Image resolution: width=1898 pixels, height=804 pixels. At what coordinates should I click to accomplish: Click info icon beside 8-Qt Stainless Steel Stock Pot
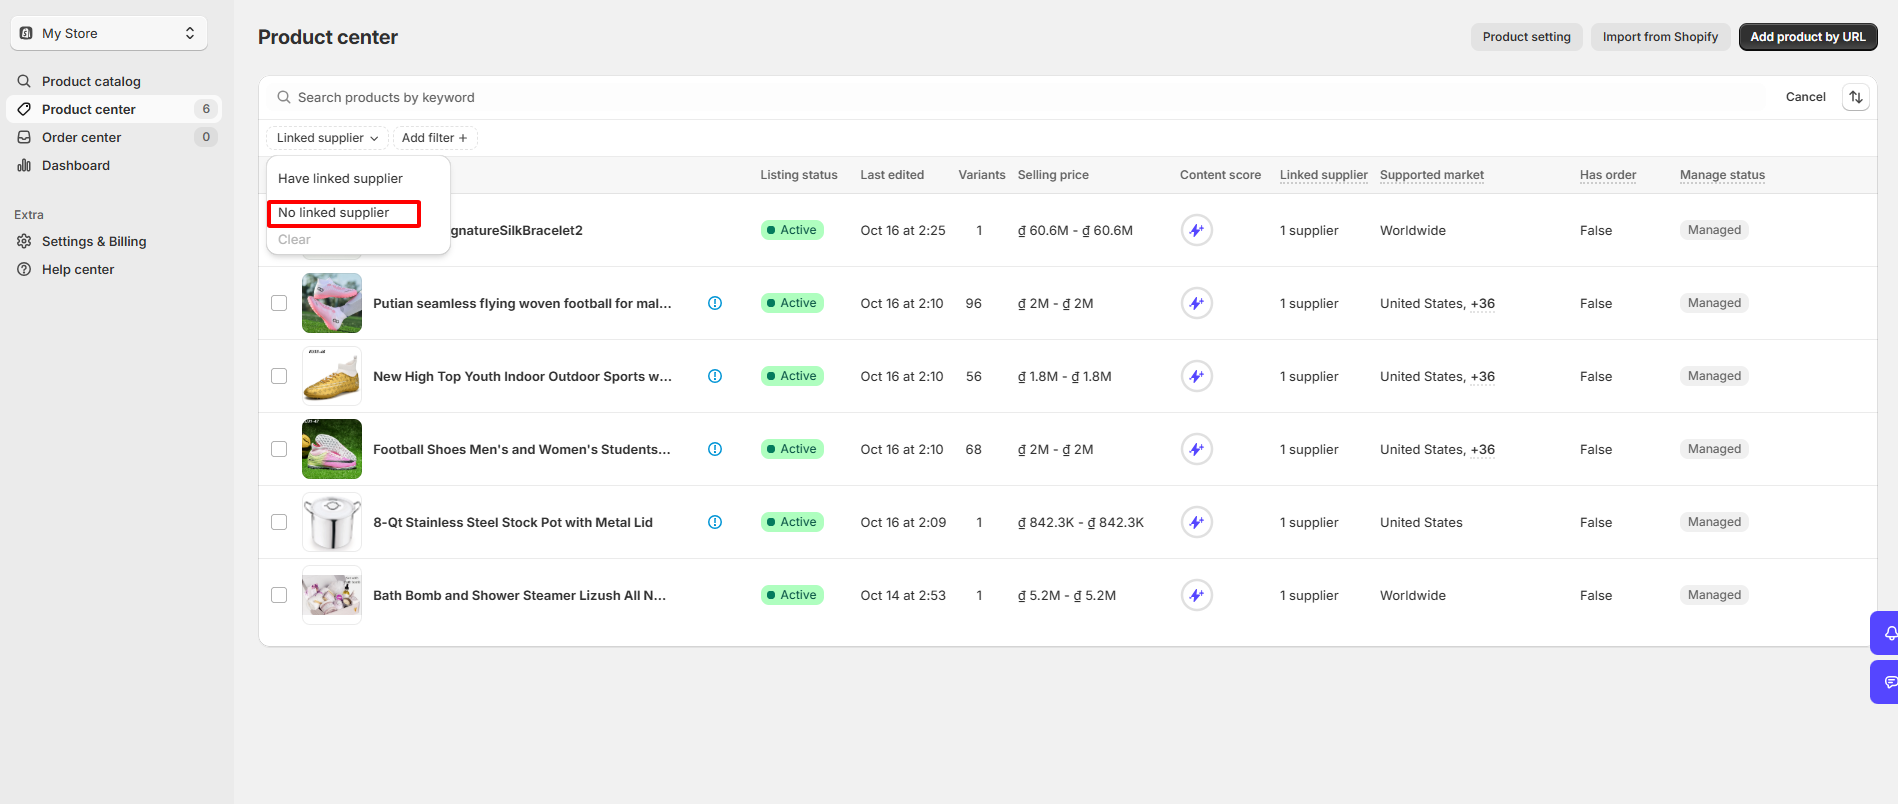pyautogui.click(x=715, y=522)
